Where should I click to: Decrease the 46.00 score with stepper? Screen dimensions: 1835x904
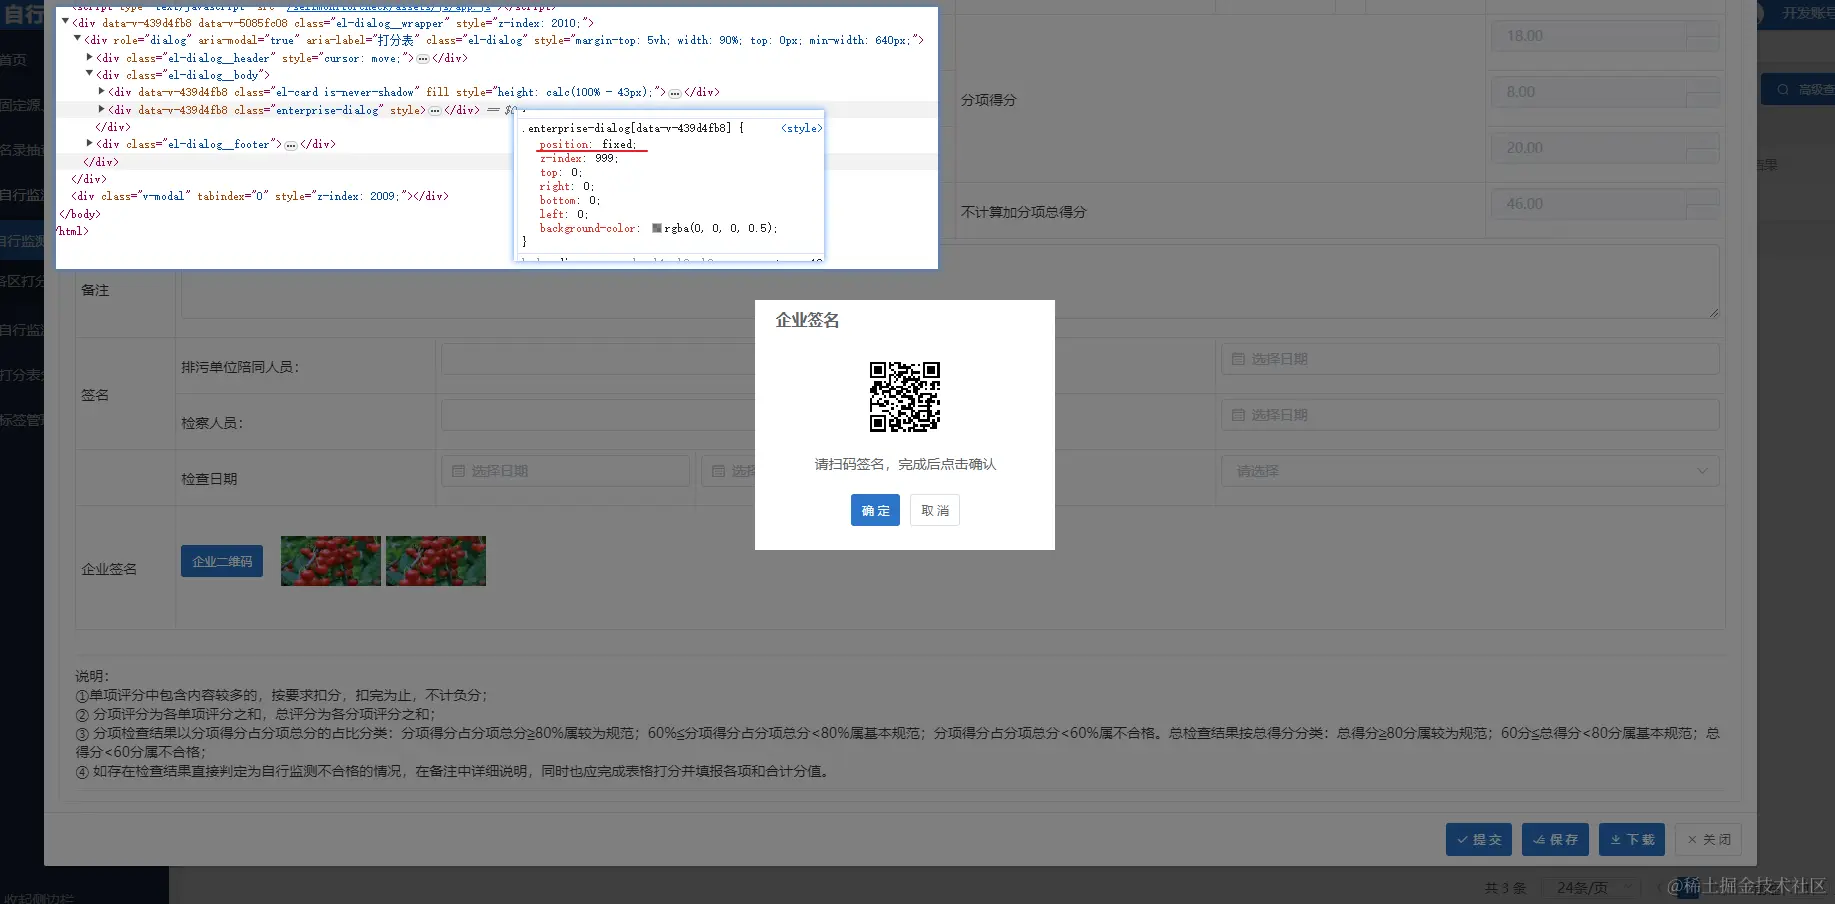pos(1702,212)
